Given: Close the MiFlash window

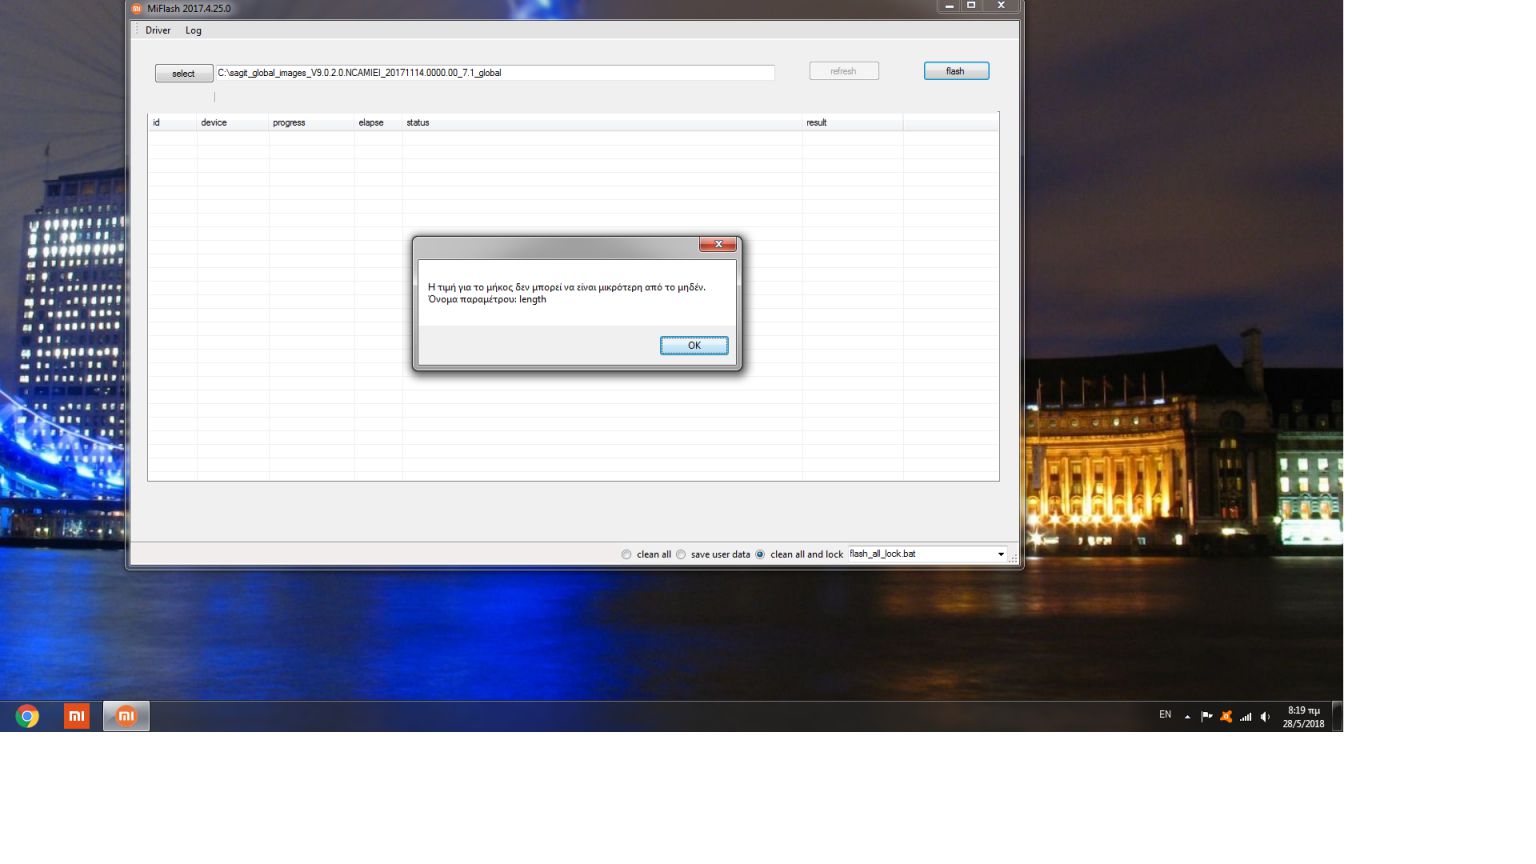Looking at the screenshot, I should coord(1001,6).
